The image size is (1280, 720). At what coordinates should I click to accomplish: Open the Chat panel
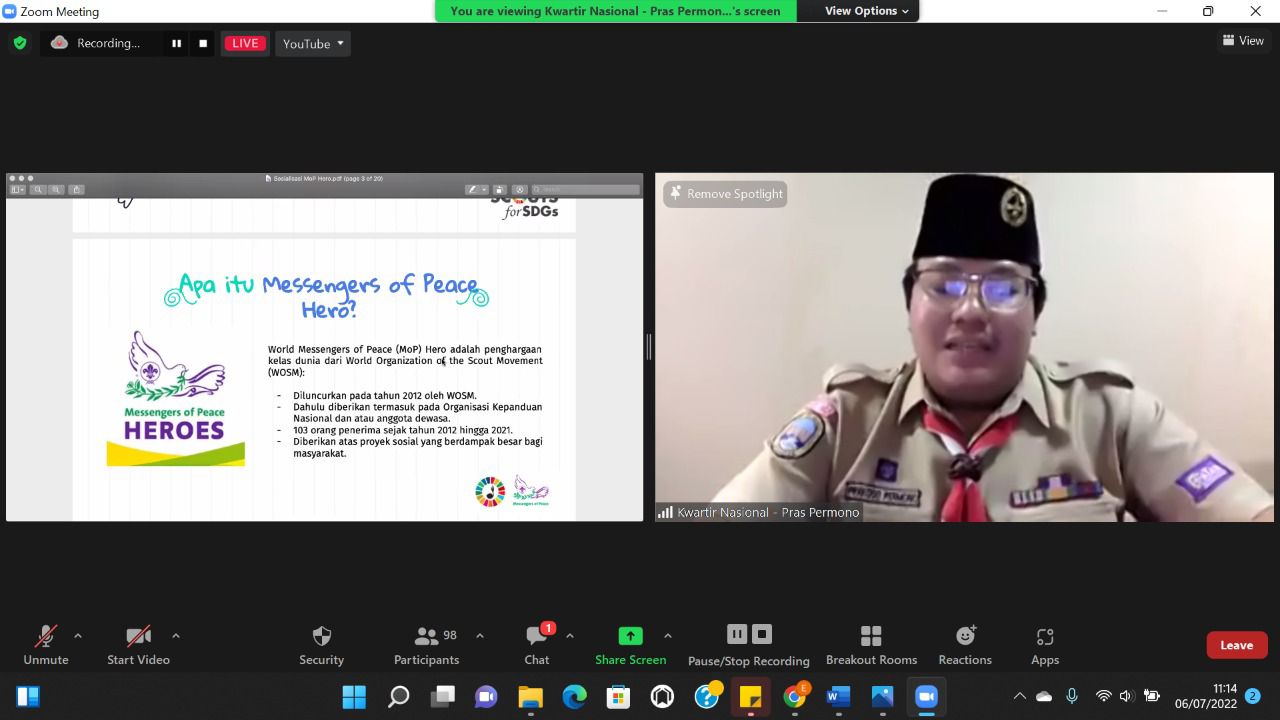tap(537, 637)
